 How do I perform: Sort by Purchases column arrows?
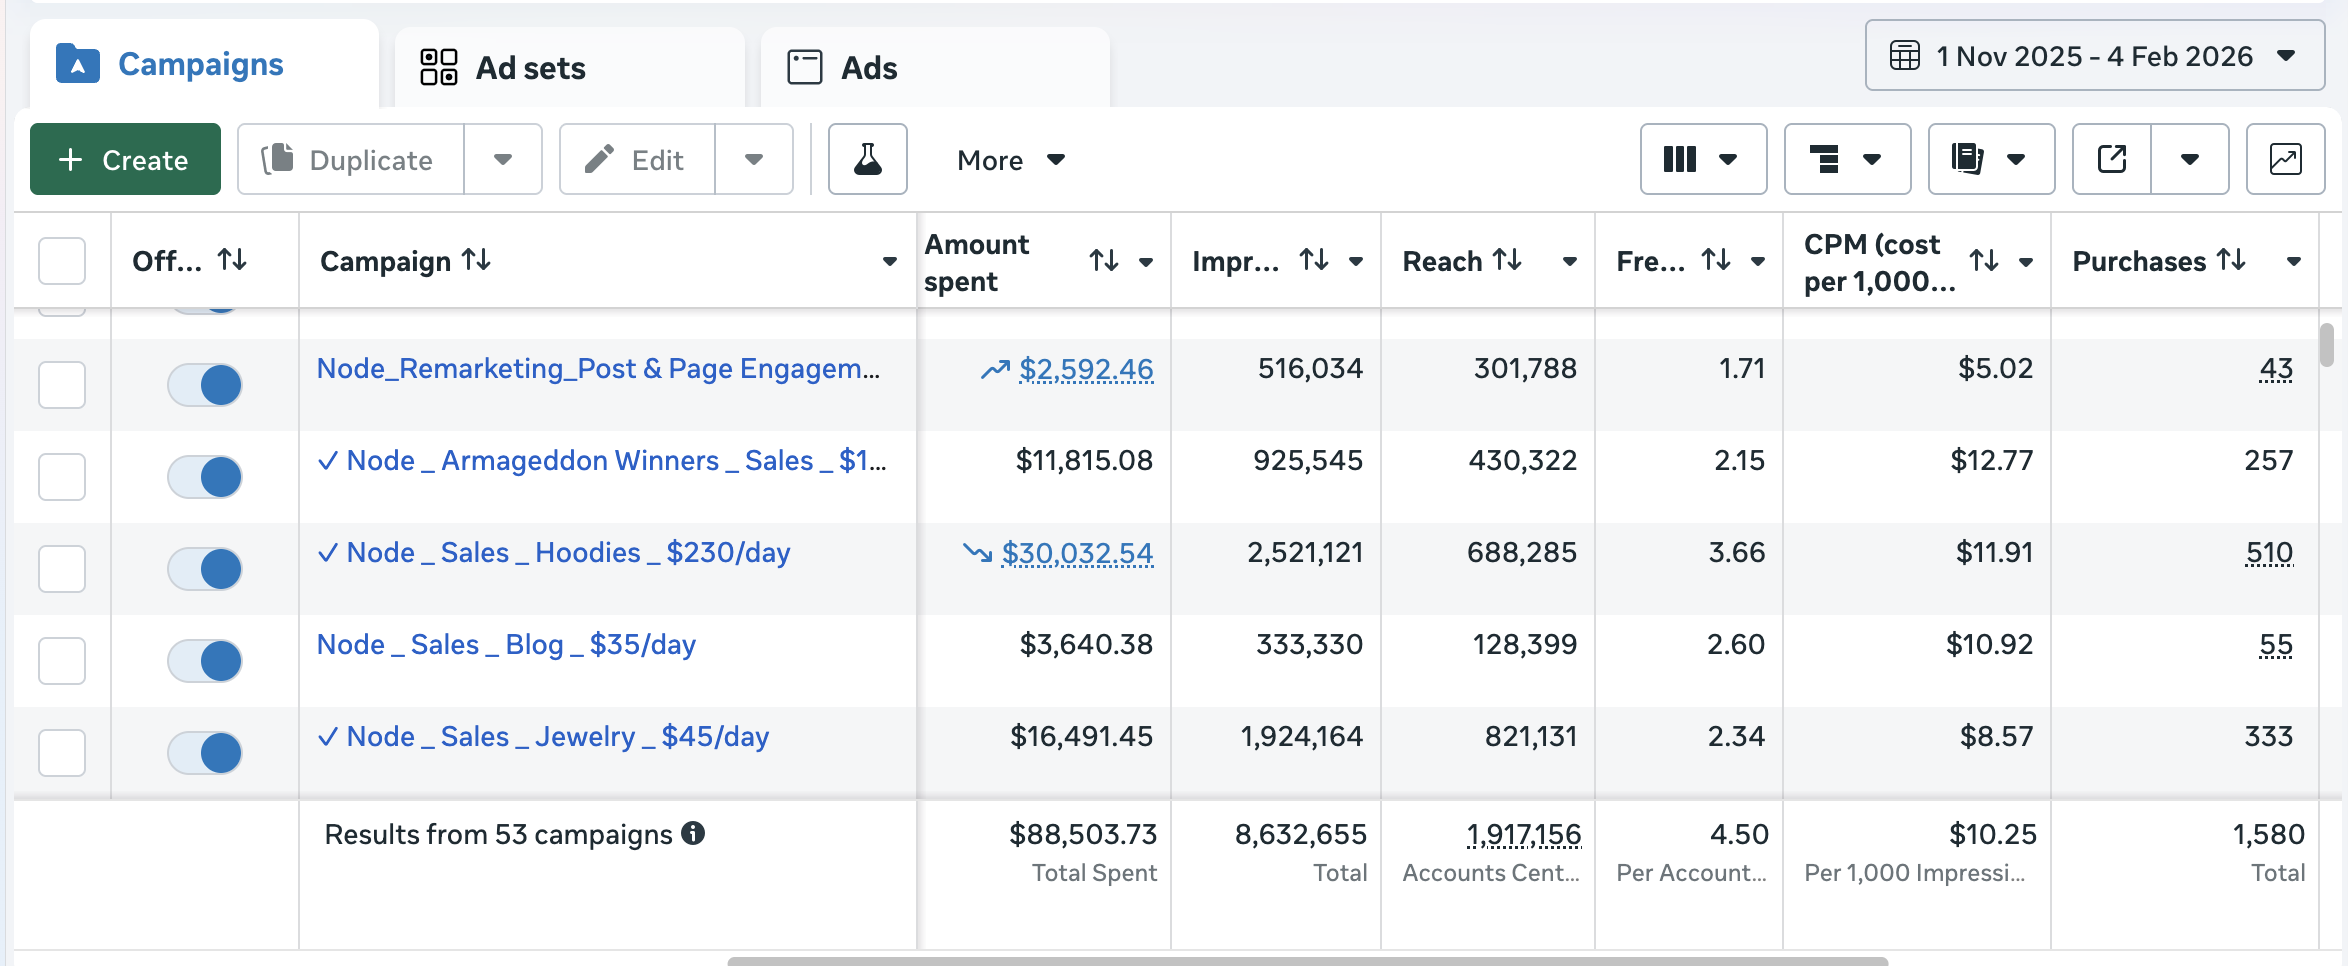click(2231, 260)
